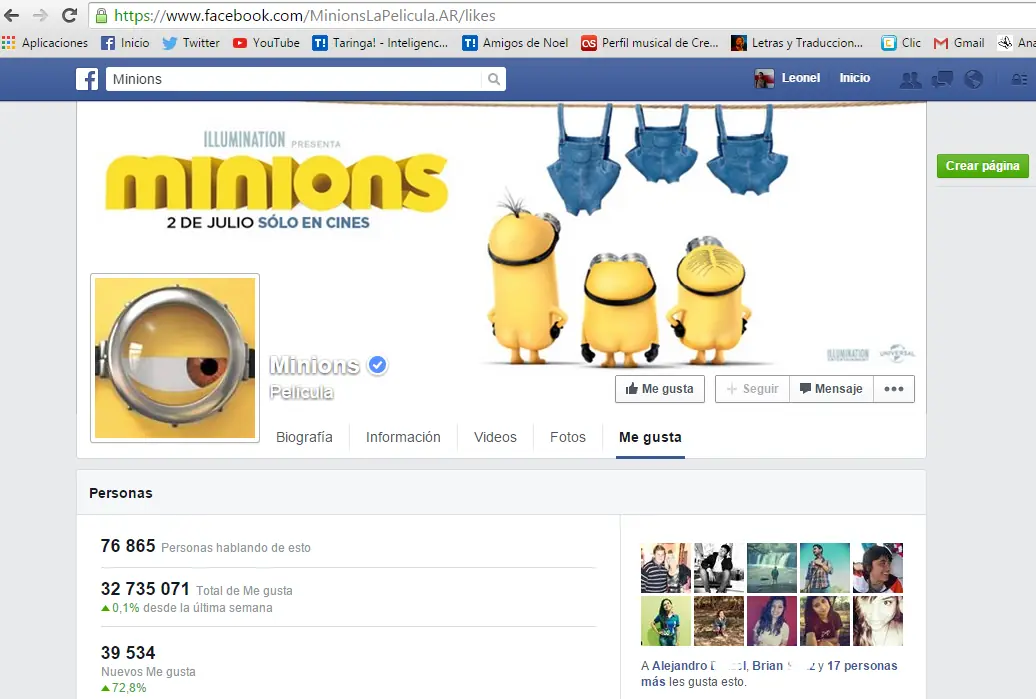Screen dimensions: 1036x699
Task: Click the green-background woman friend thumbnail
Action: pyautogui.click(x=666, y=621)
